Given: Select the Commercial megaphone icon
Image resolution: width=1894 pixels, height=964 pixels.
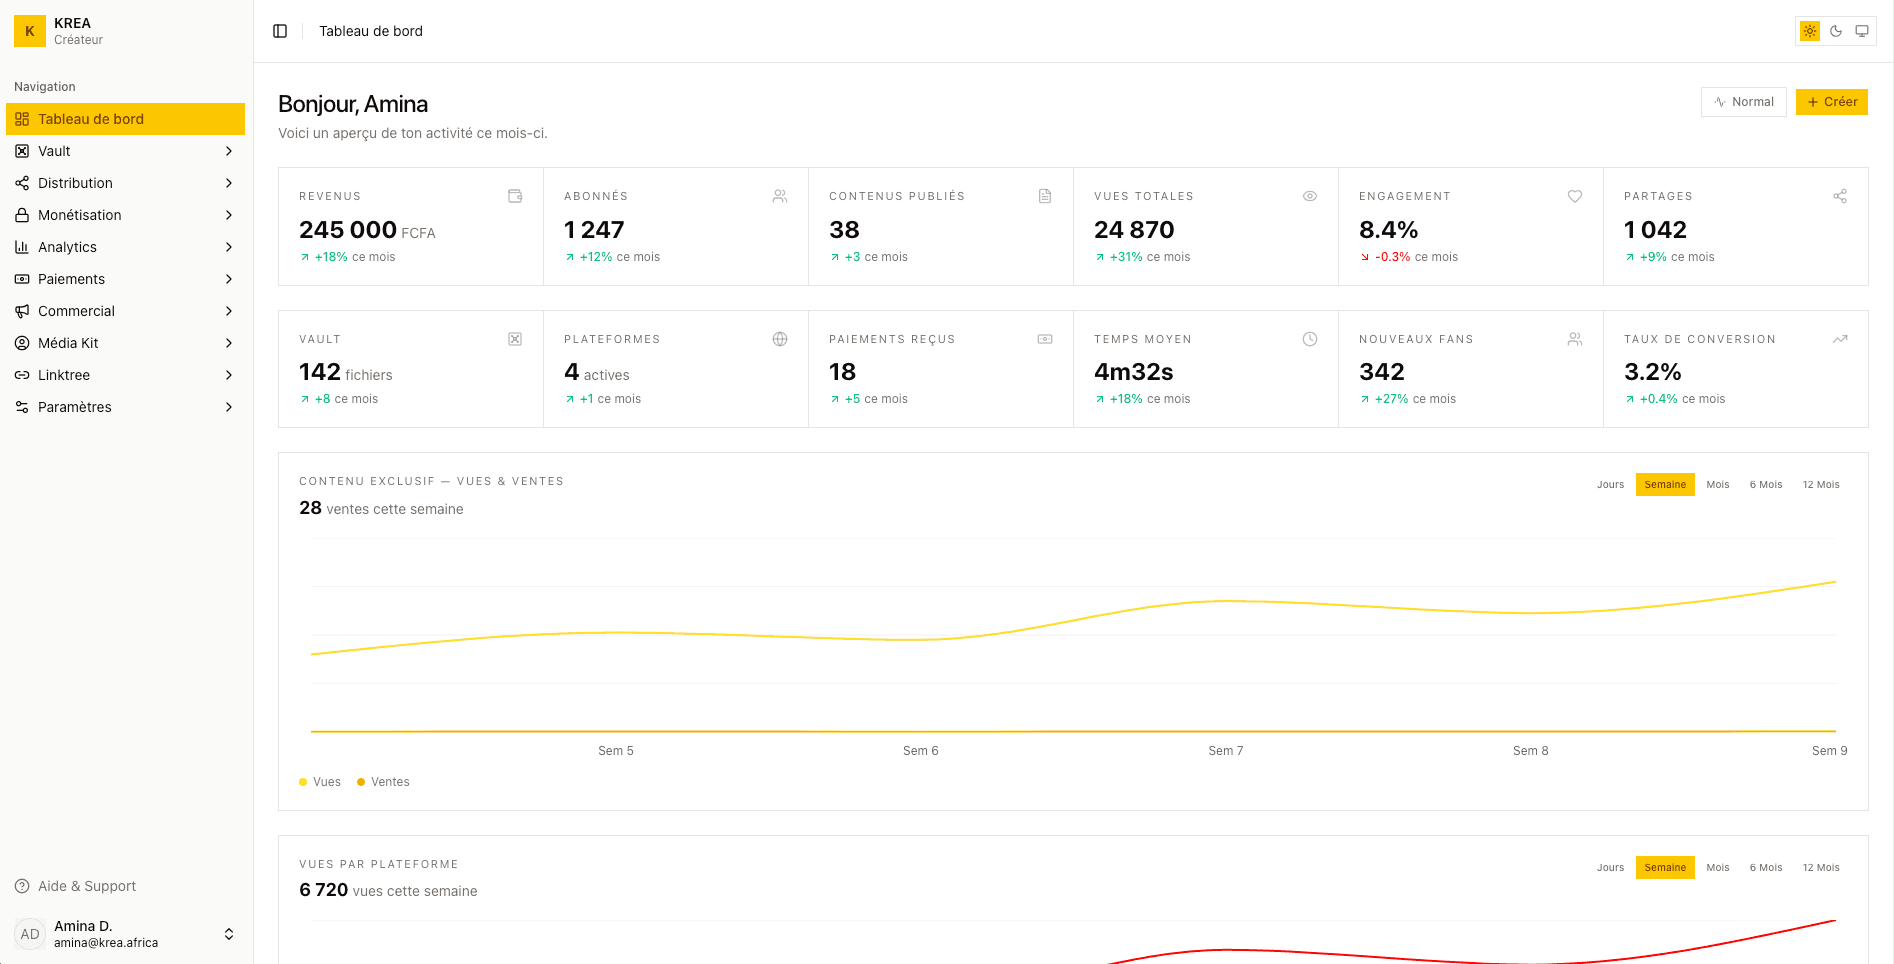Looking at the screenshot, I should [22, 311].
